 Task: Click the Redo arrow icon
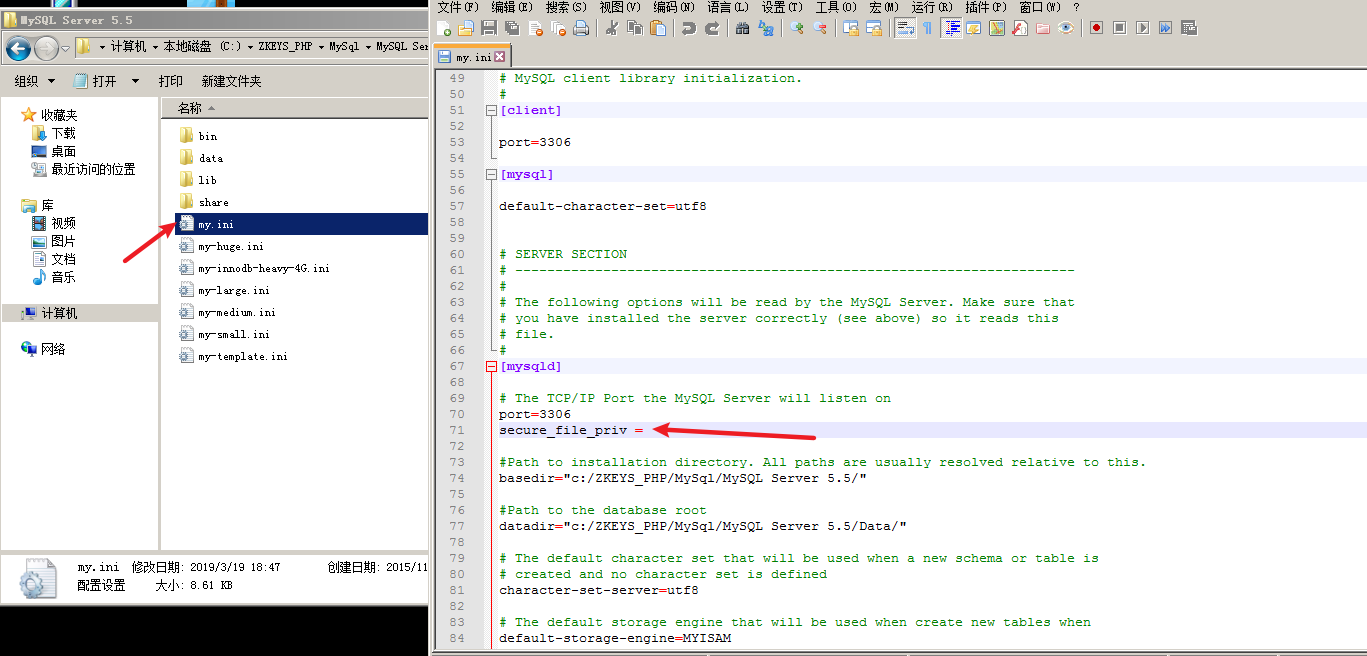pyautogui.click(x=712, y=28)
